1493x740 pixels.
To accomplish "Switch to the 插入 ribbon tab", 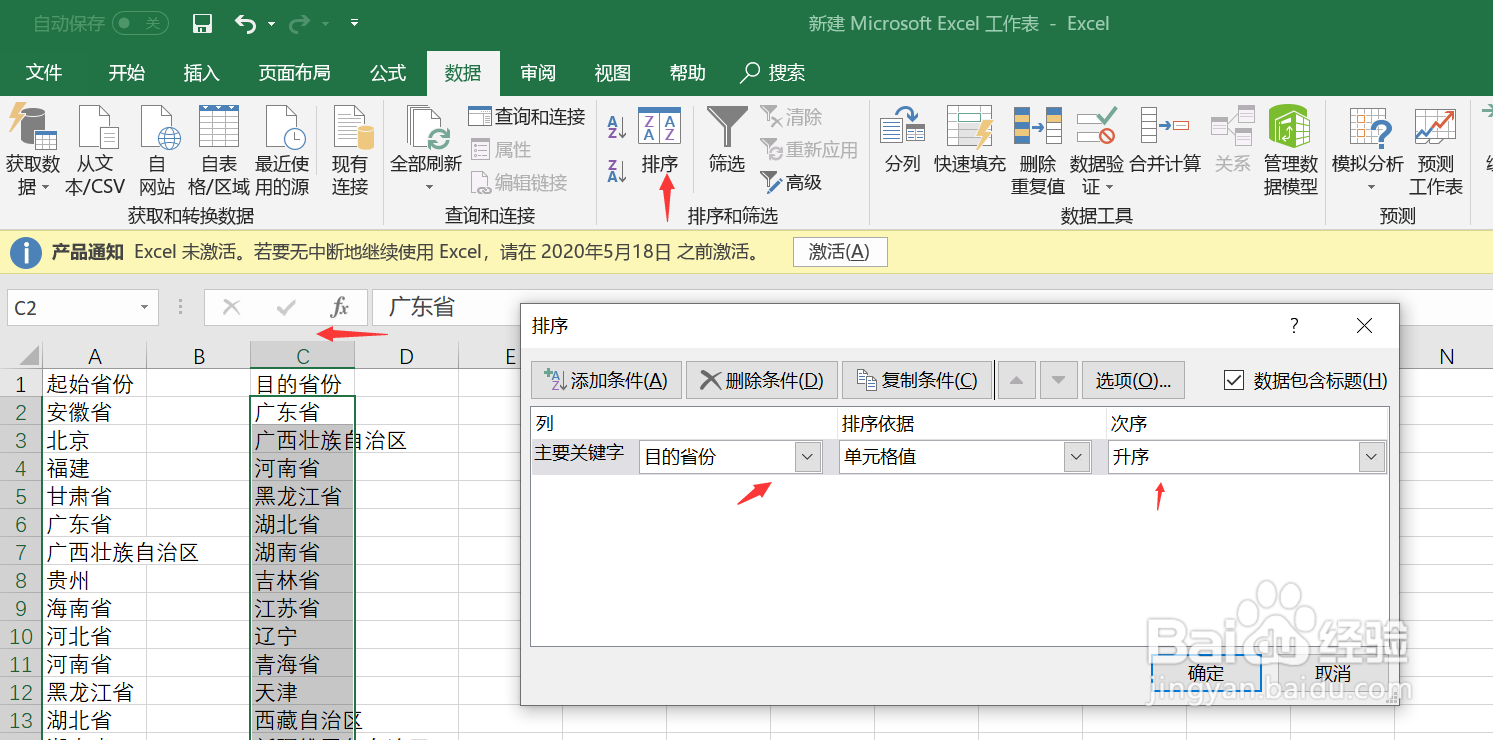I will pos(202,73).
